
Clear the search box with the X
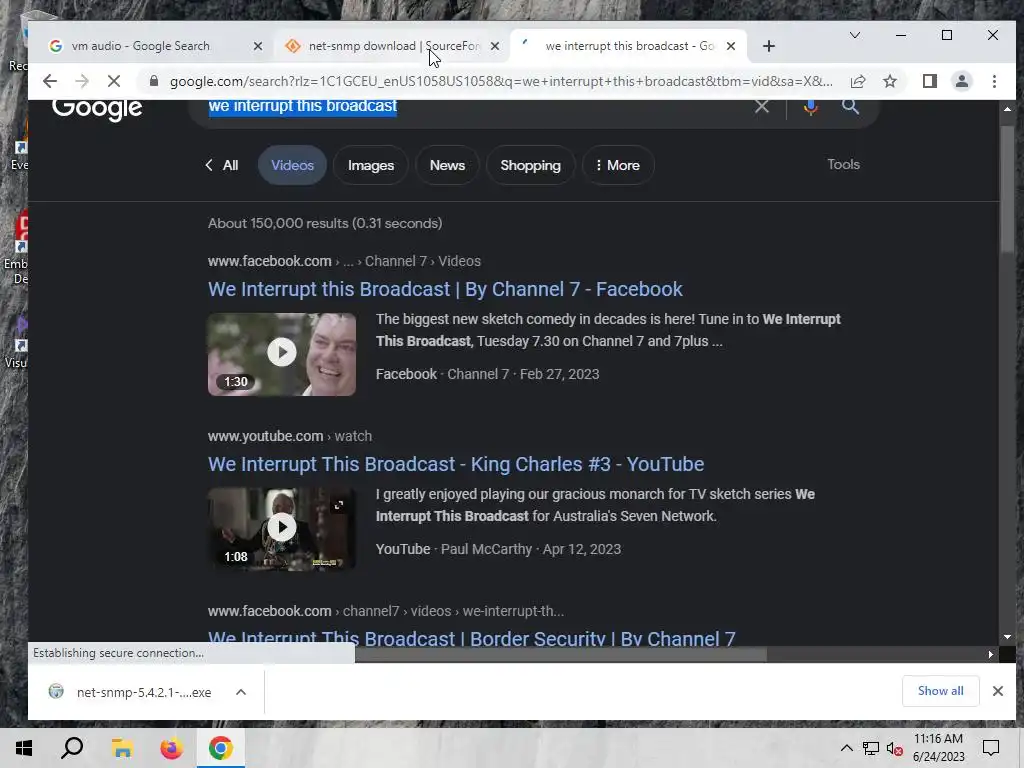point(761,106)
